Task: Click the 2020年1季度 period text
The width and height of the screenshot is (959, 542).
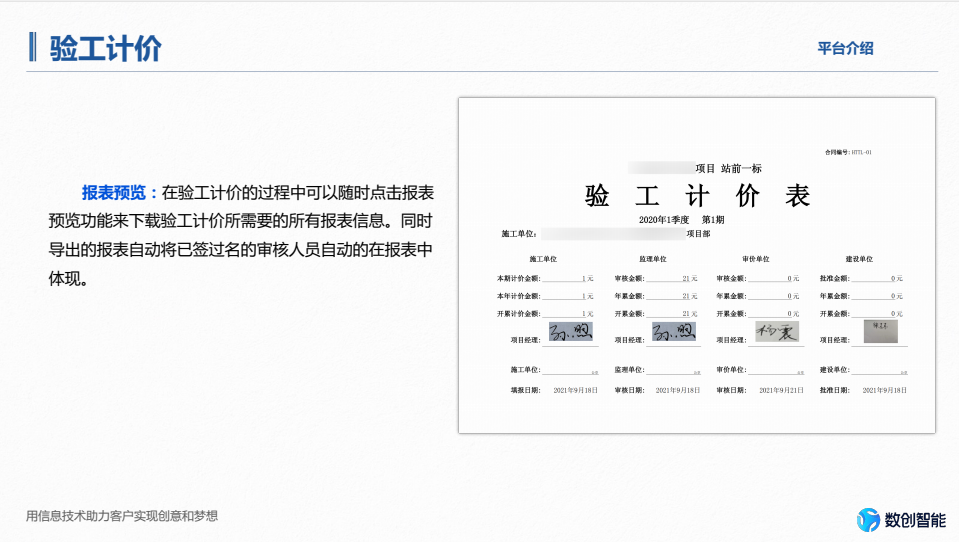Action: tap(663, 219)
